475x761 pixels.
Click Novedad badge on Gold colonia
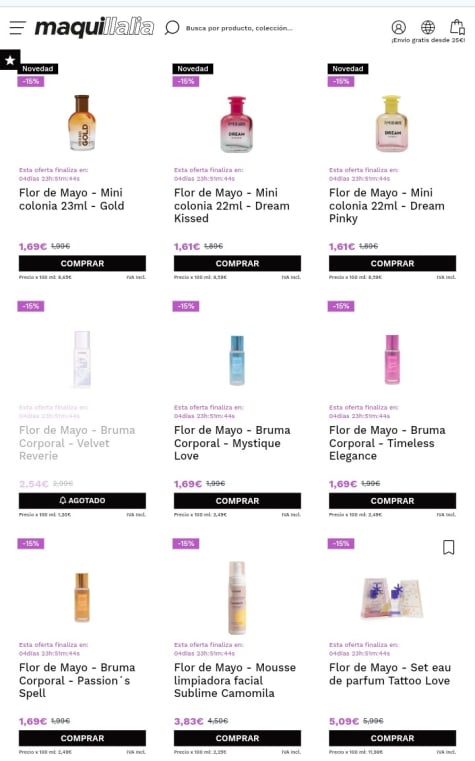[x=38, y=68]
